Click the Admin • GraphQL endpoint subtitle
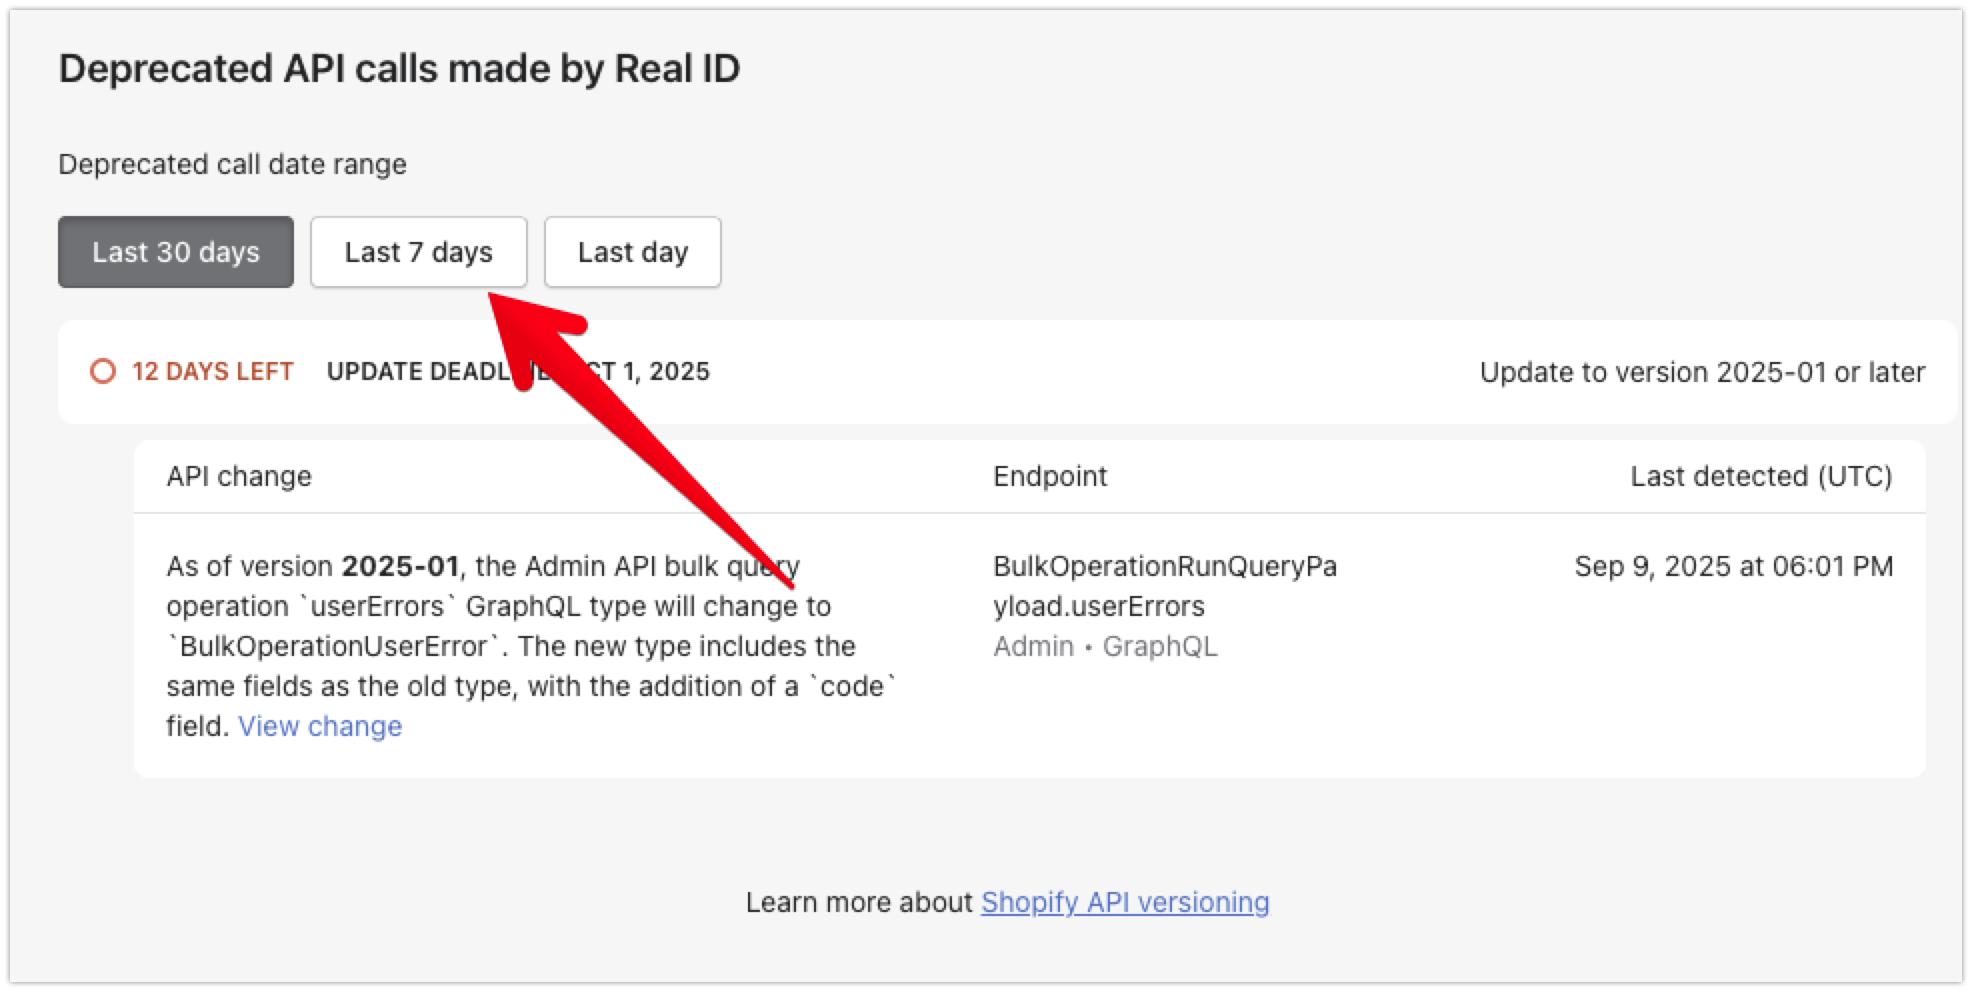 pyautogui.click(x=1105, y=646)
